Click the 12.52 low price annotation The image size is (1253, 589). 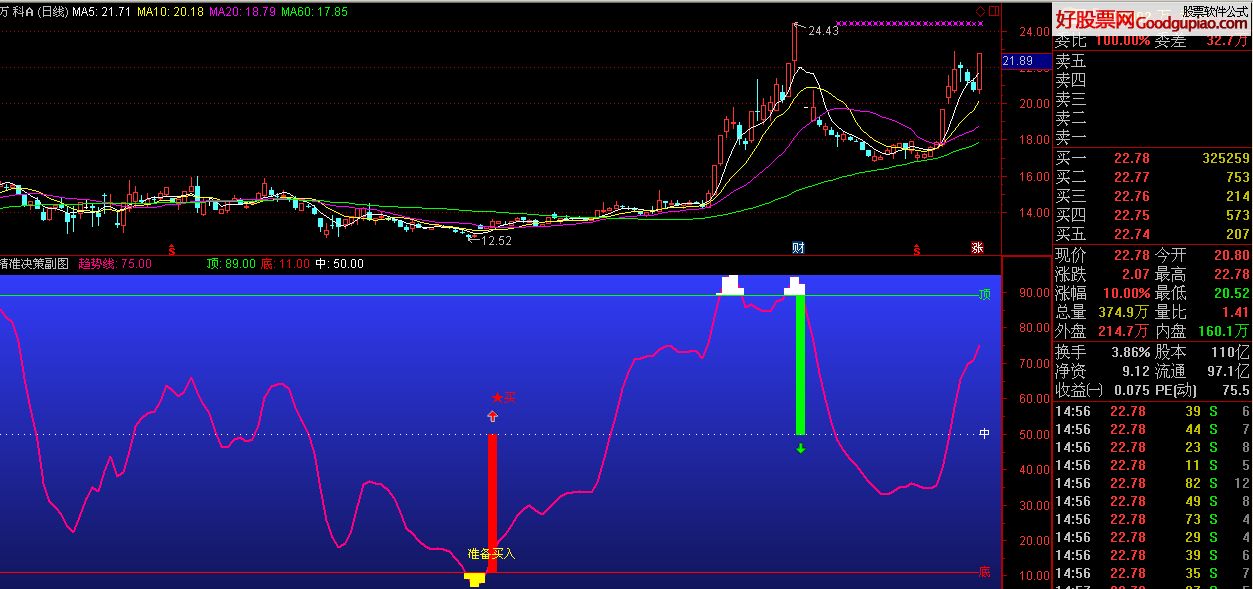click(x=495, y=240)
